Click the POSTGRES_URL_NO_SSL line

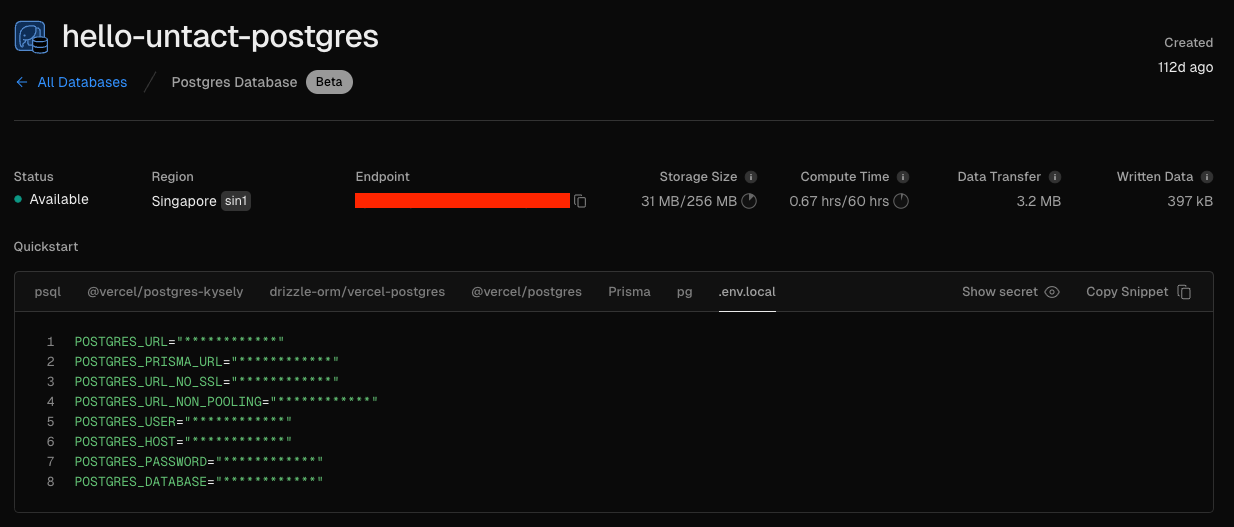(x=207, y=382)
